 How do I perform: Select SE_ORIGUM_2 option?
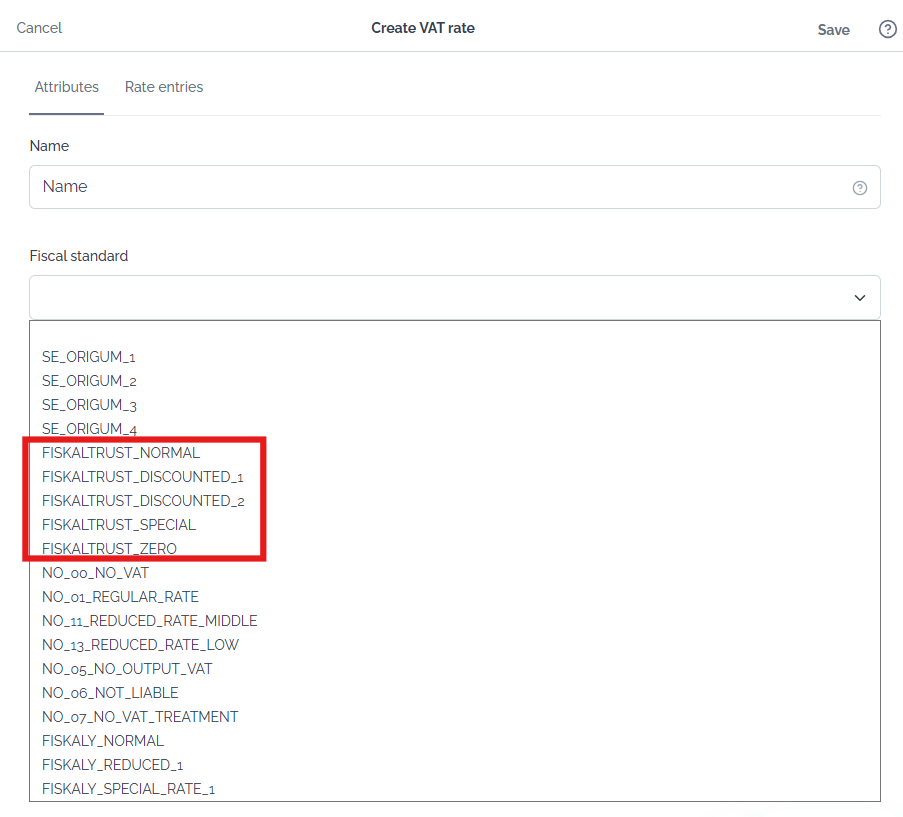454,381
